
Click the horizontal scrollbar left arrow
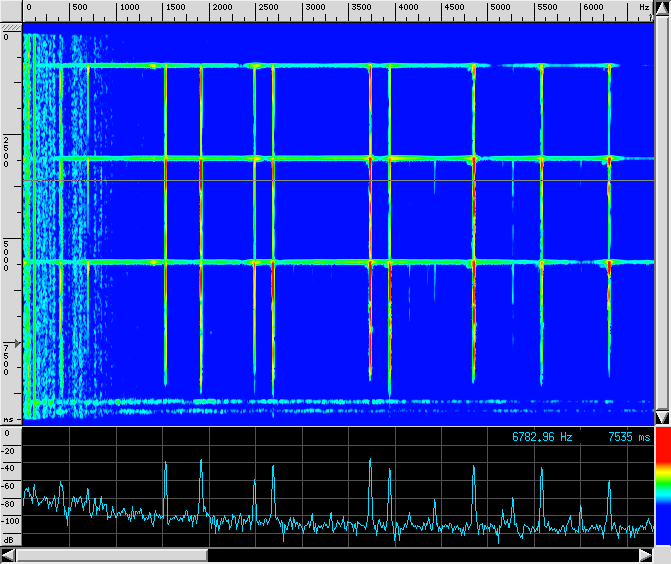pyautogui.click(x=8, y=555)
